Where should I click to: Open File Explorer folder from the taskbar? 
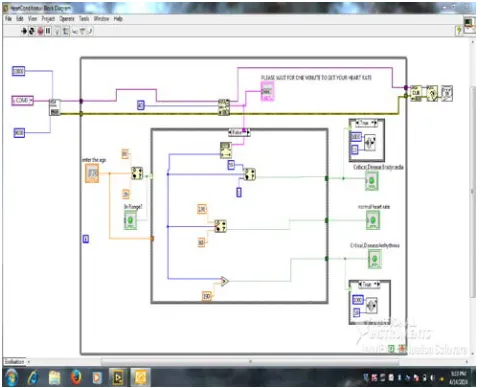tap(54, 377)
